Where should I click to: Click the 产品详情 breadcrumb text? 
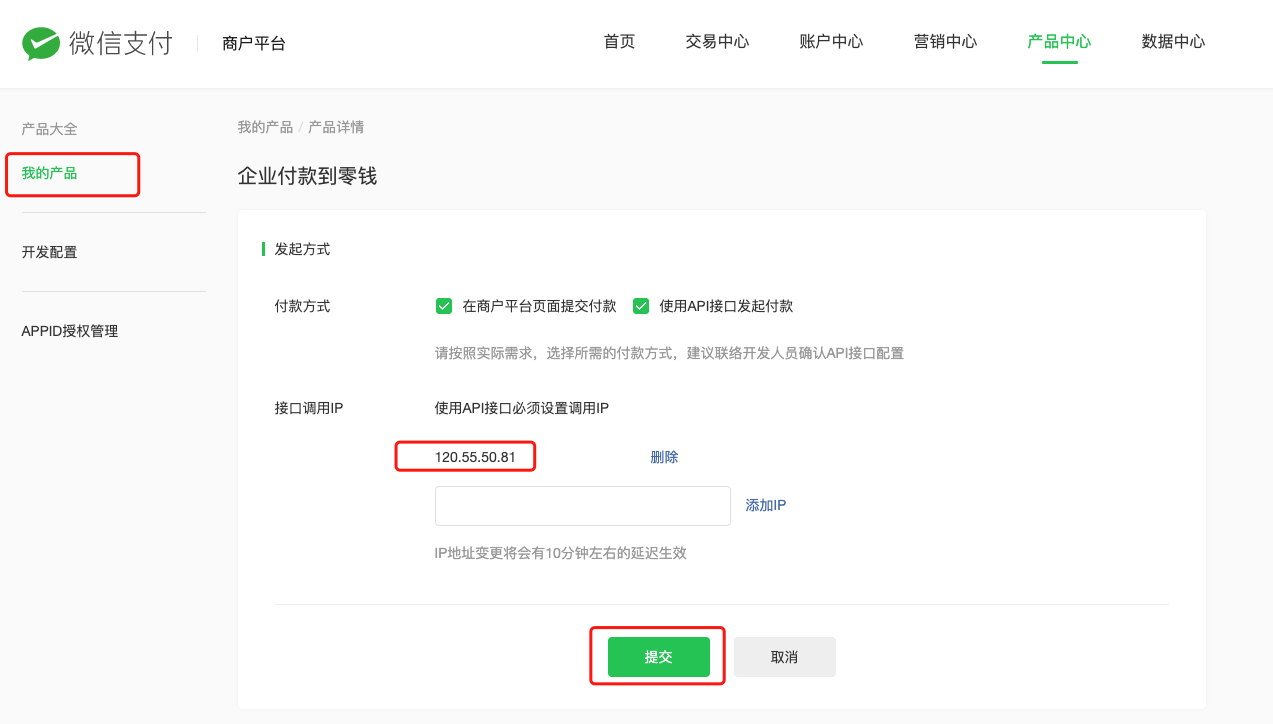point(336,127)
